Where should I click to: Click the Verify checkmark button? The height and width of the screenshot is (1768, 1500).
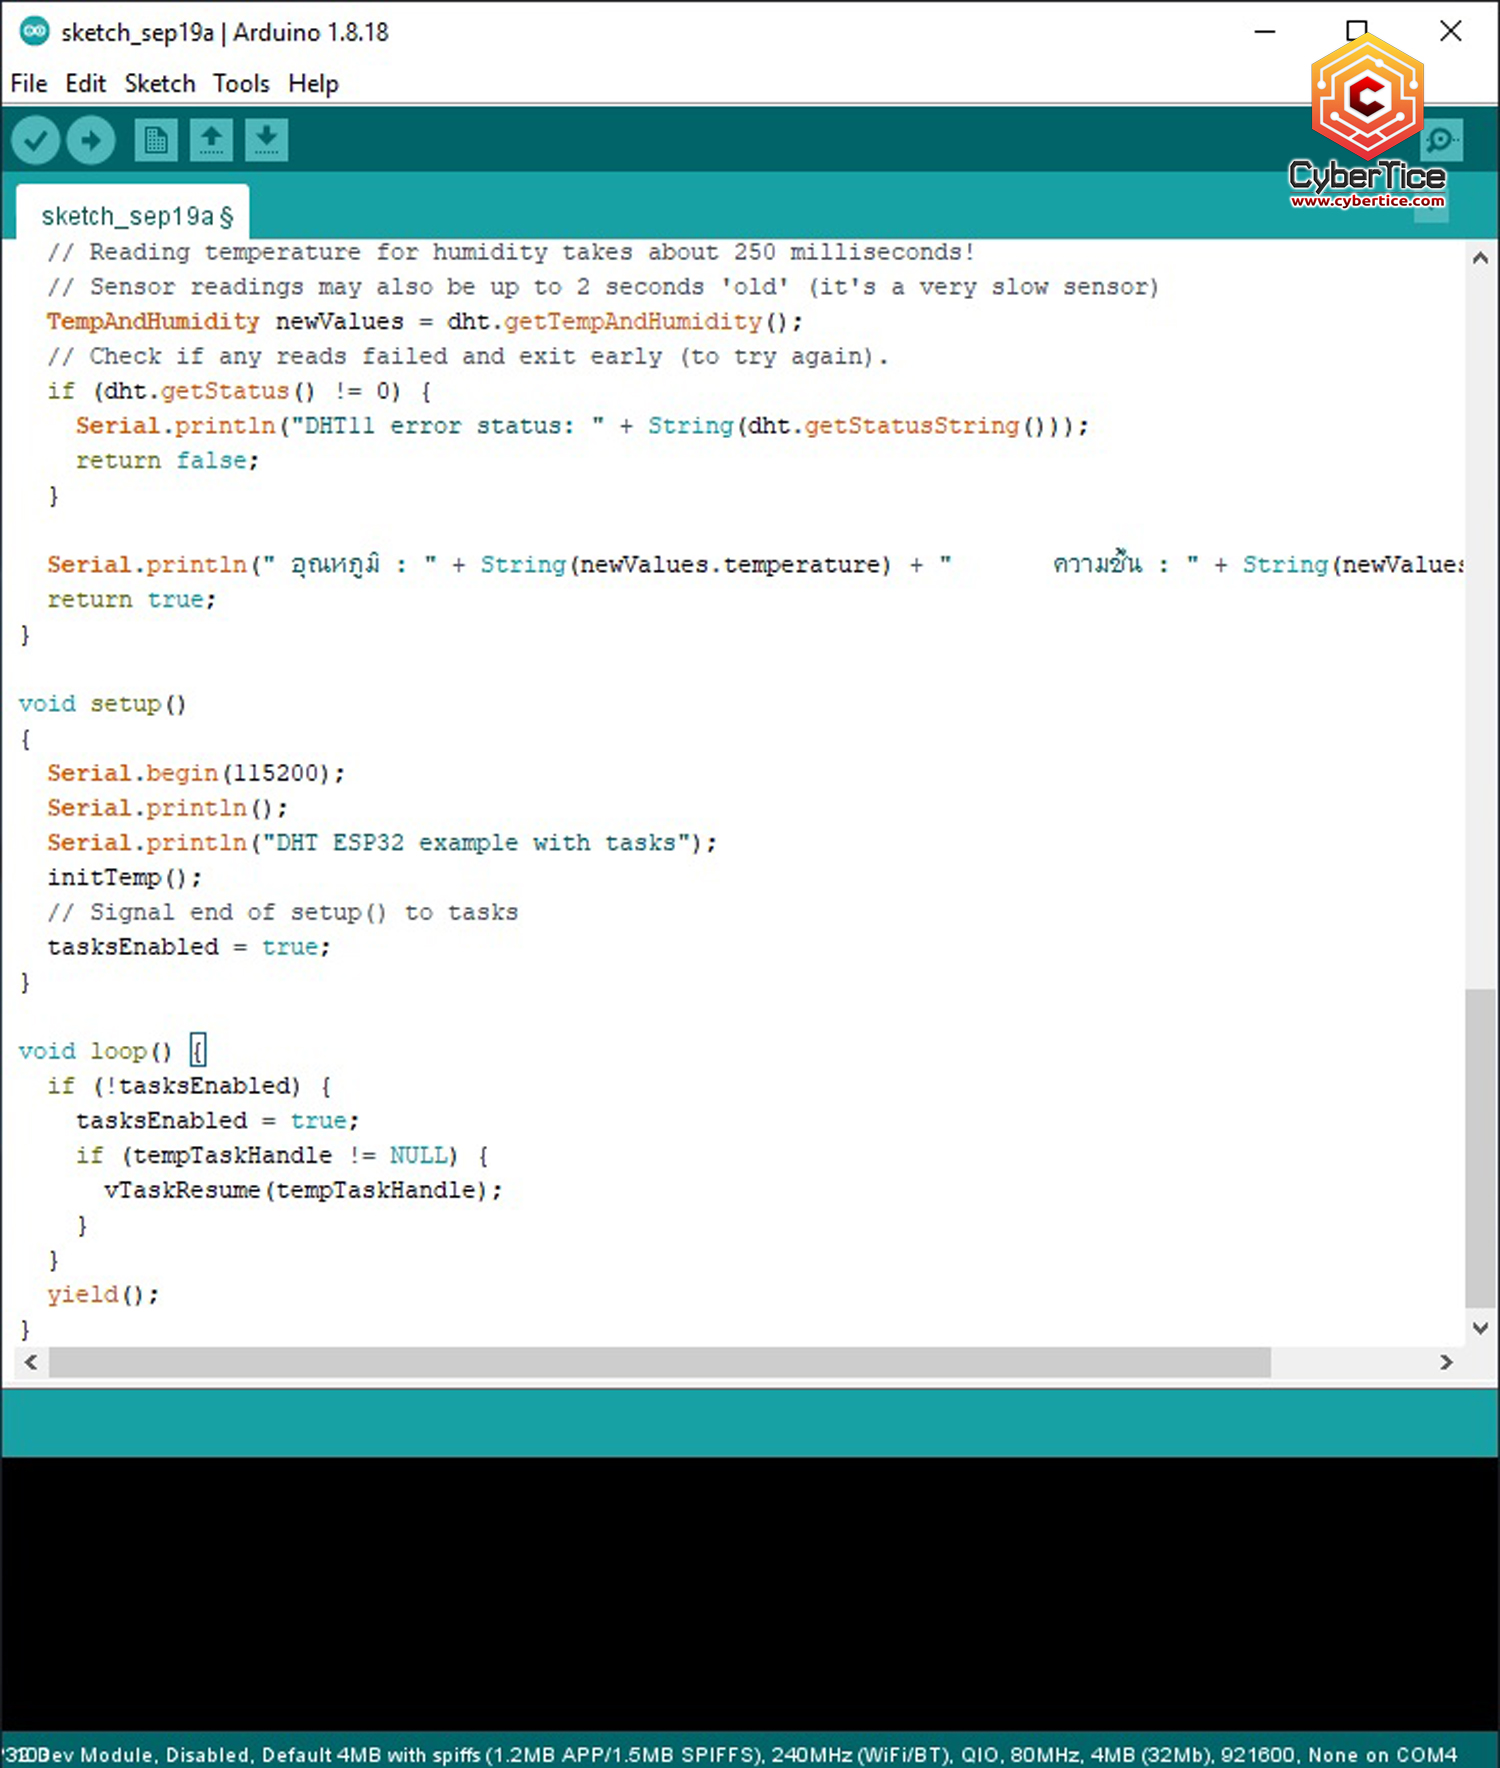click(36, 141)
